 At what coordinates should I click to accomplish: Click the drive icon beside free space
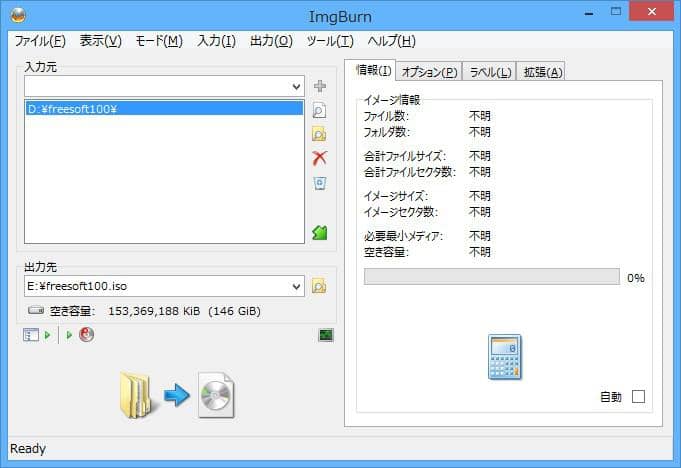(36, 310)
